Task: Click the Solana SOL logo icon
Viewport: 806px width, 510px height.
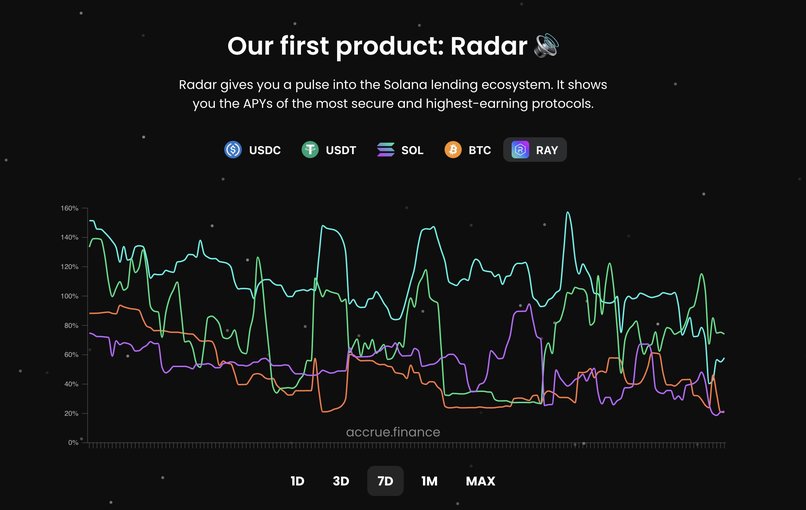Action: pos(386,150)
